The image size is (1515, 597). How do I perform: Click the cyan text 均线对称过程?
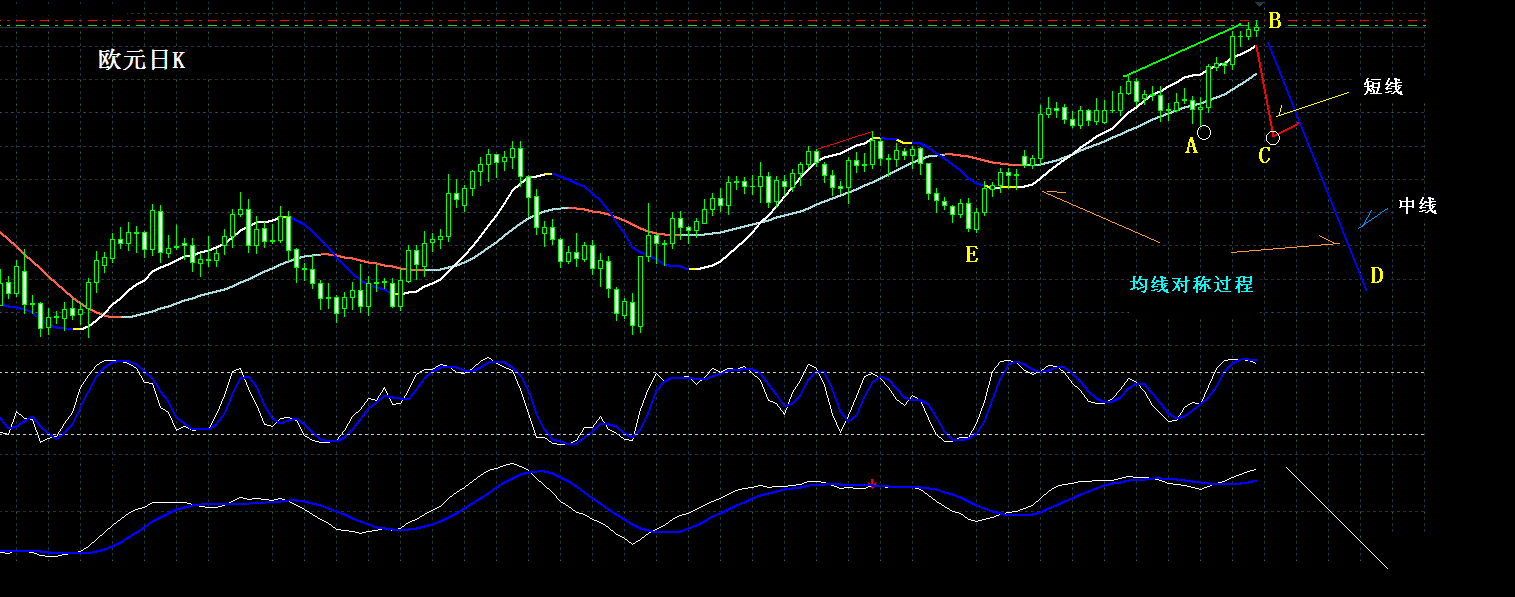[x=1191, y=284]
